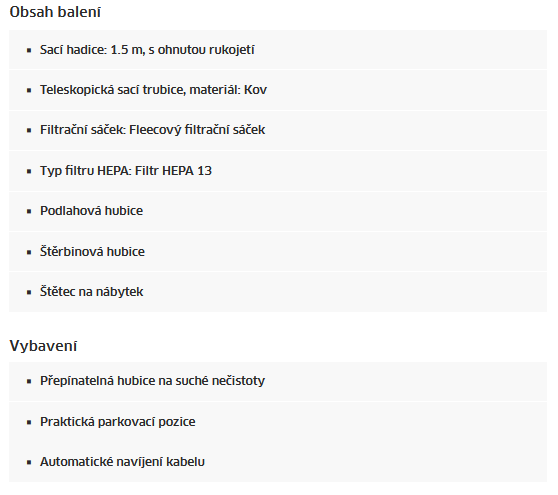Click the 'Praktická parkovací pozice' row
This screenshot has height=495, width=558.
[x=278, y=422]
